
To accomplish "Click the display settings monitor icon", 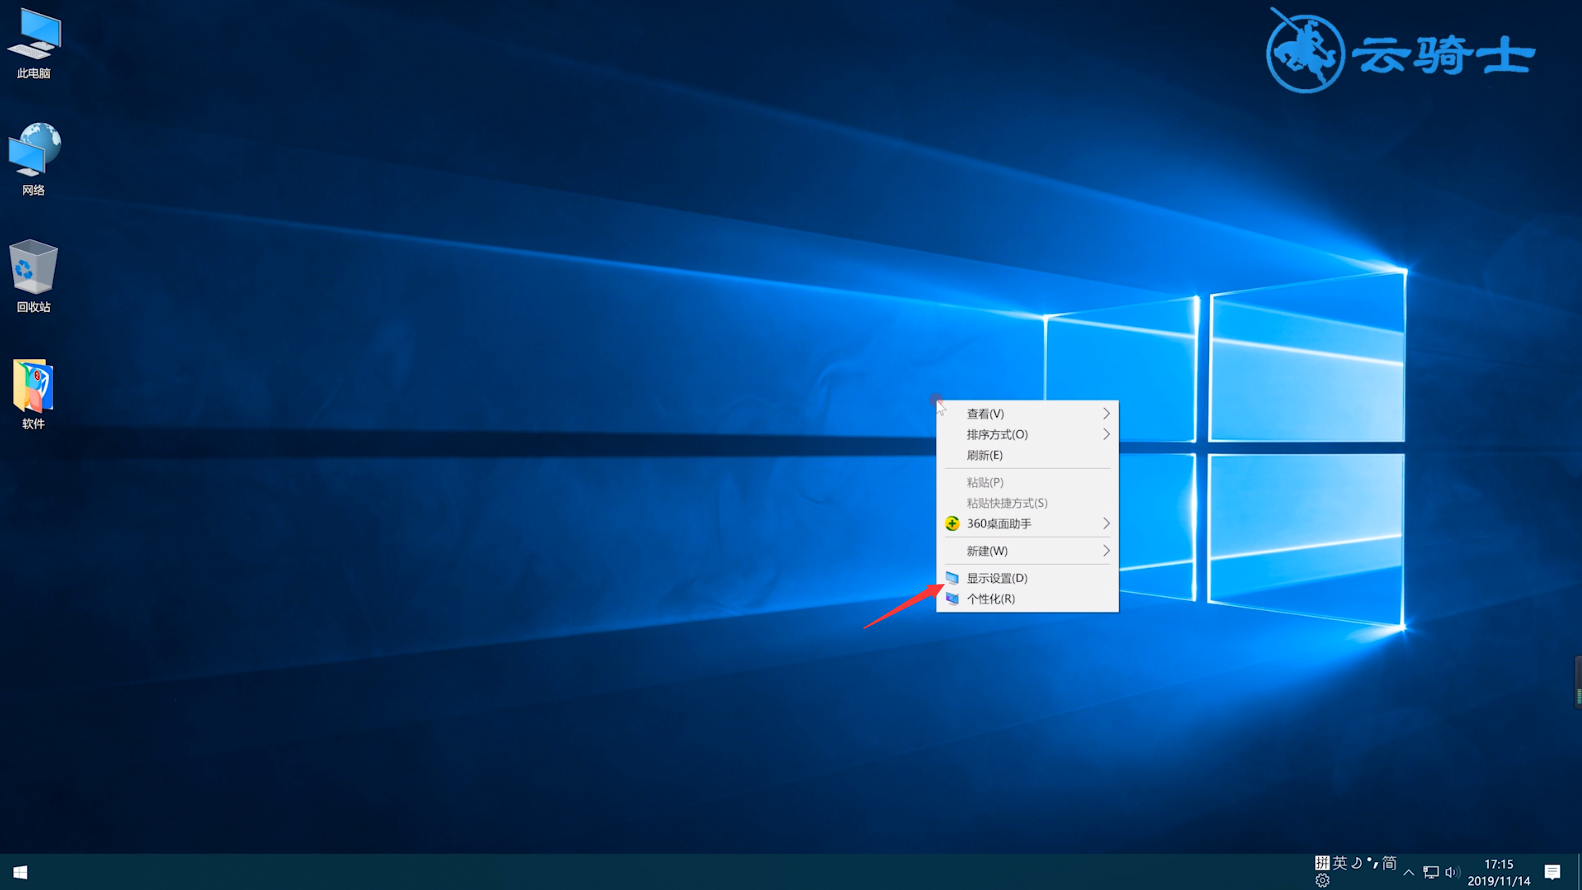I will [x=952, y=578].
